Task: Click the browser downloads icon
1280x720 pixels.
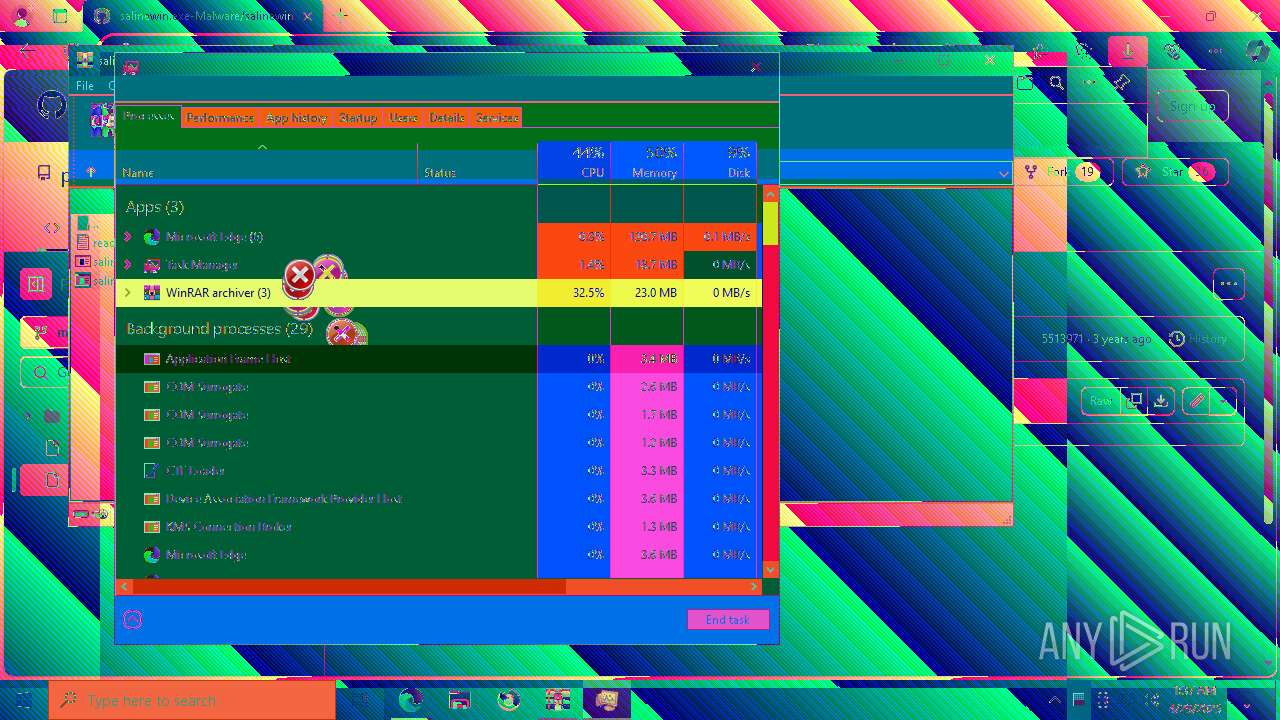Action: (1128, 50)
